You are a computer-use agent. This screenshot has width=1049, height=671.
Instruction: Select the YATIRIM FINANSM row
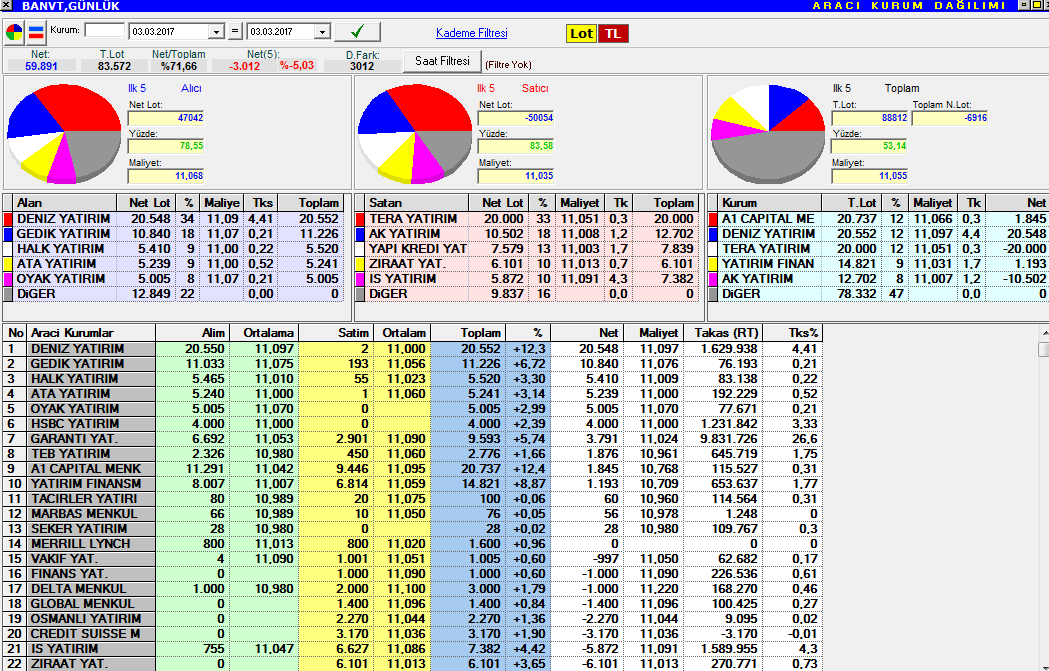pyautogui.click(x=413, y=484)
